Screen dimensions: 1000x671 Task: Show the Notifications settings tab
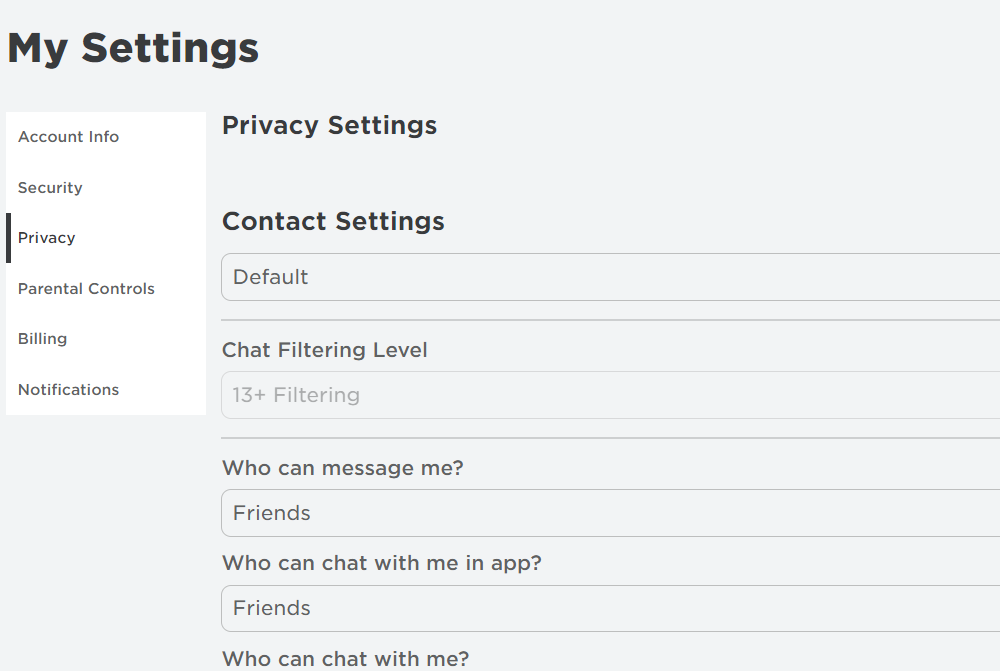tap(68, 390)
